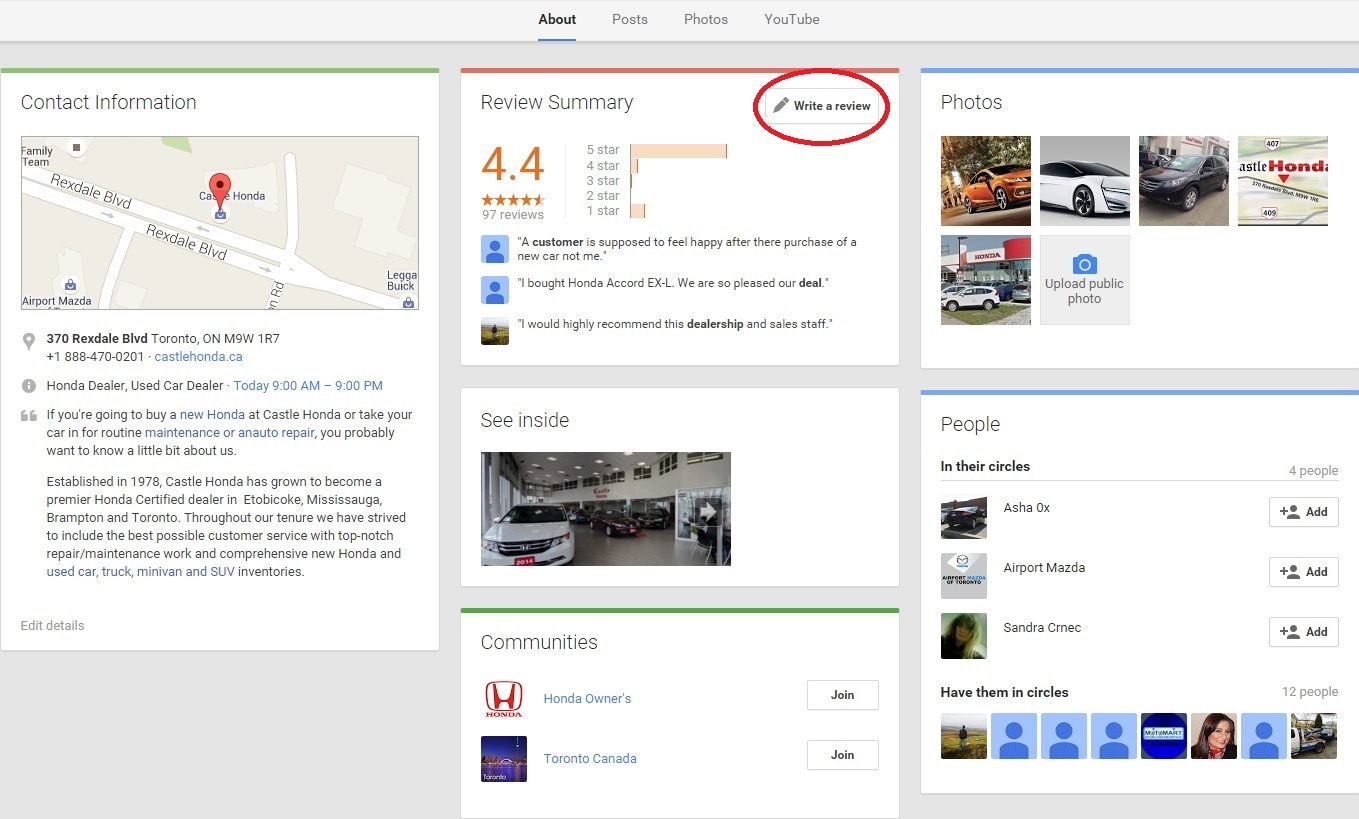Open the Honda dealership building photo
The image size is (1359, 819).
[986, 280]
